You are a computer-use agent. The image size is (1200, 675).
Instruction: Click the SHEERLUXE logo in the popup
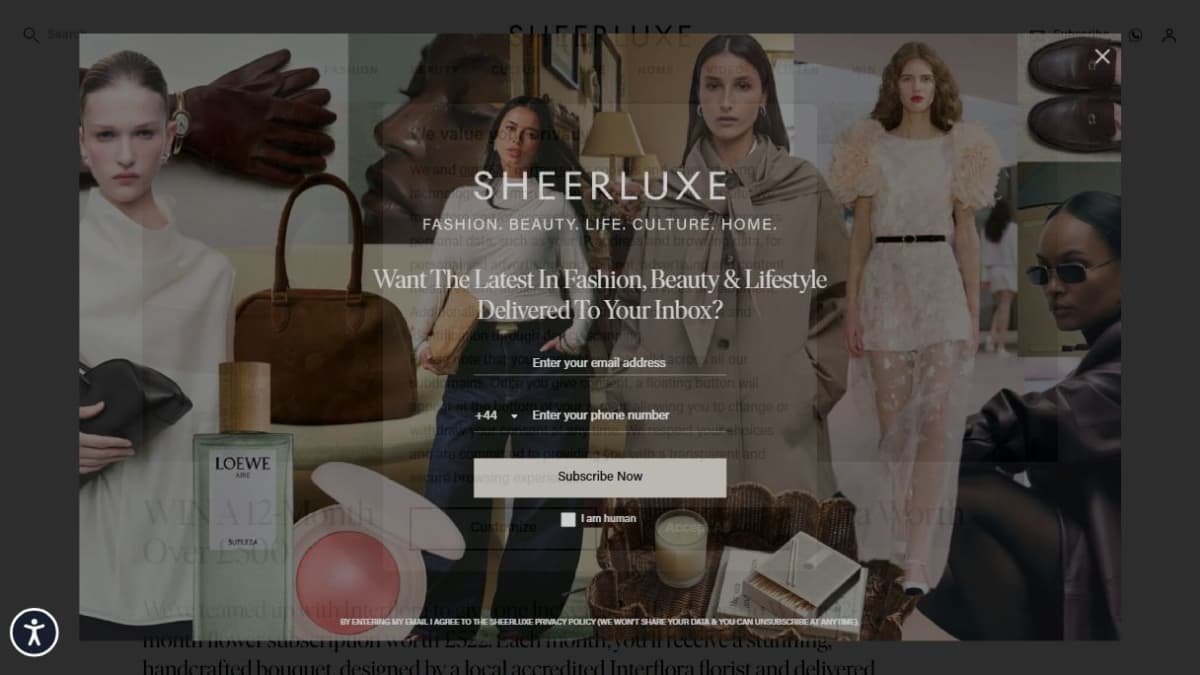[x=600, y=186]
